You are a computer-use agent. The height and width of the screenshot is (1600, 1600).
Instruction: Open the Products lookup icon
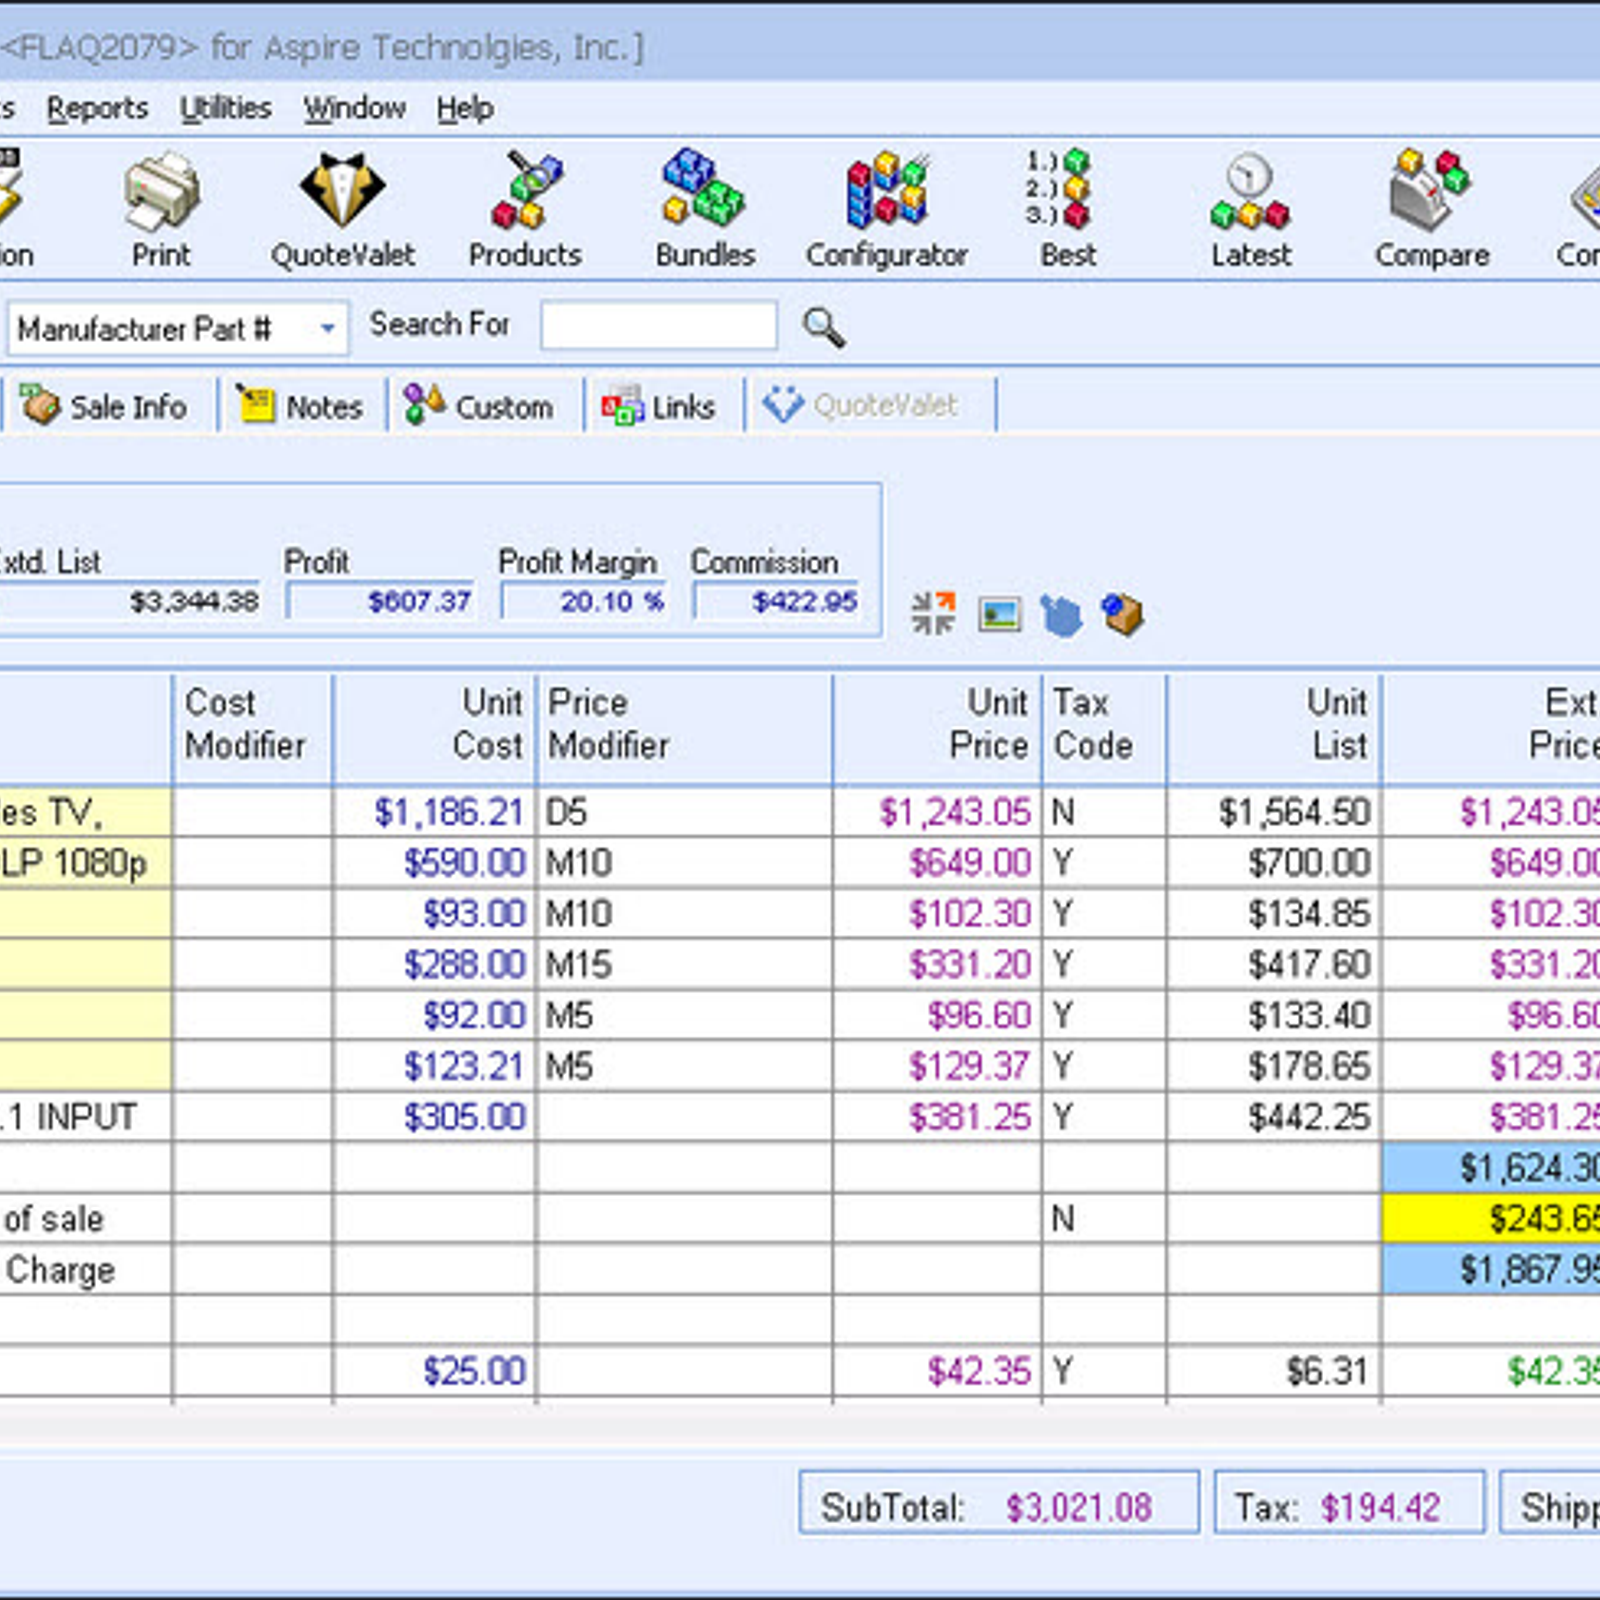pos(525,209)
